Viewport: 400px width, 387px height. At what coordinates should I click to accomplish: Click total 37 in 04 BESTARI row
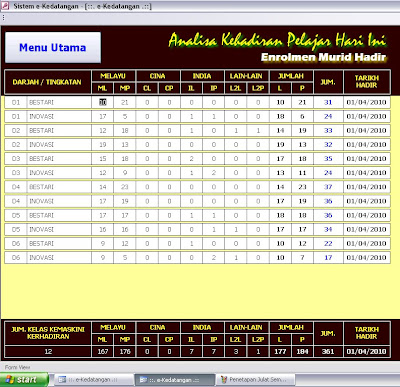pyautogui.click(x=328, y=187)
